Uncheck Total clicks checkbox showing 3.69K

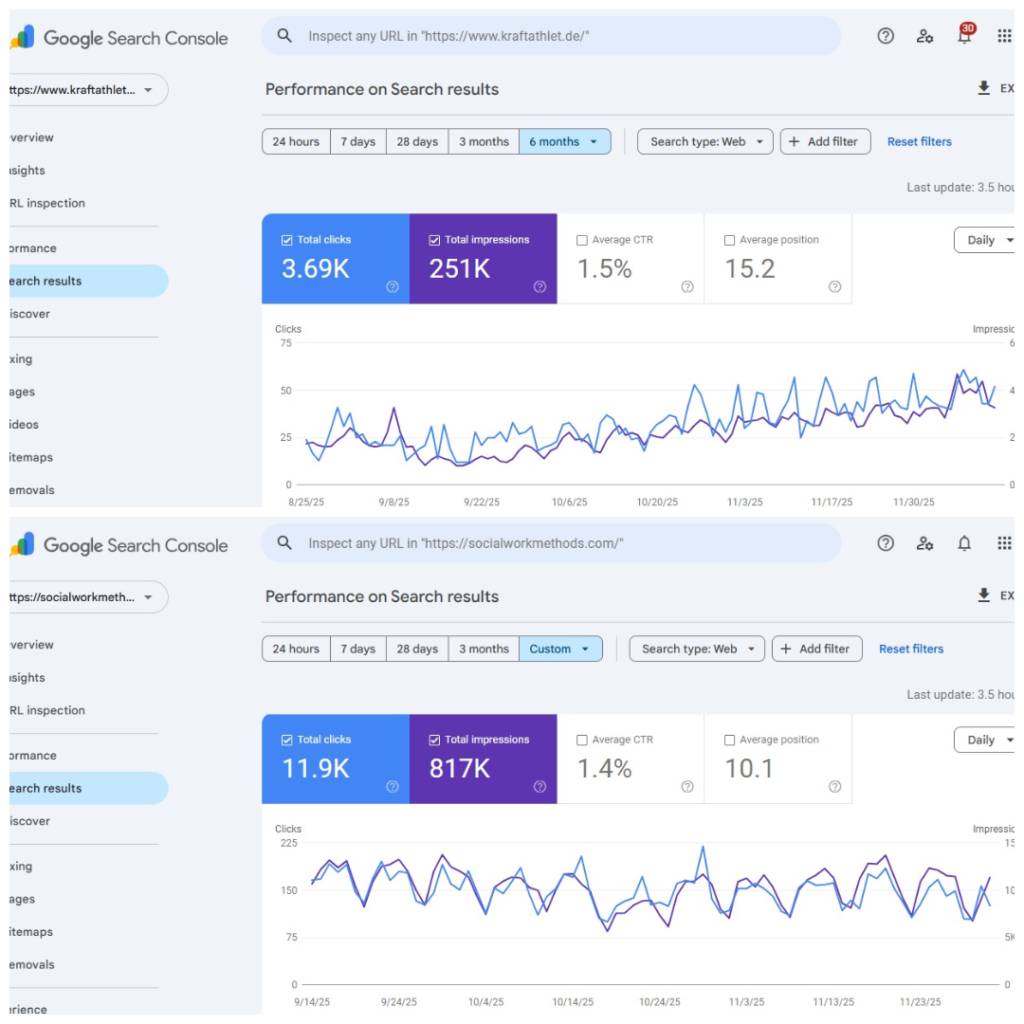coord(288,240)
